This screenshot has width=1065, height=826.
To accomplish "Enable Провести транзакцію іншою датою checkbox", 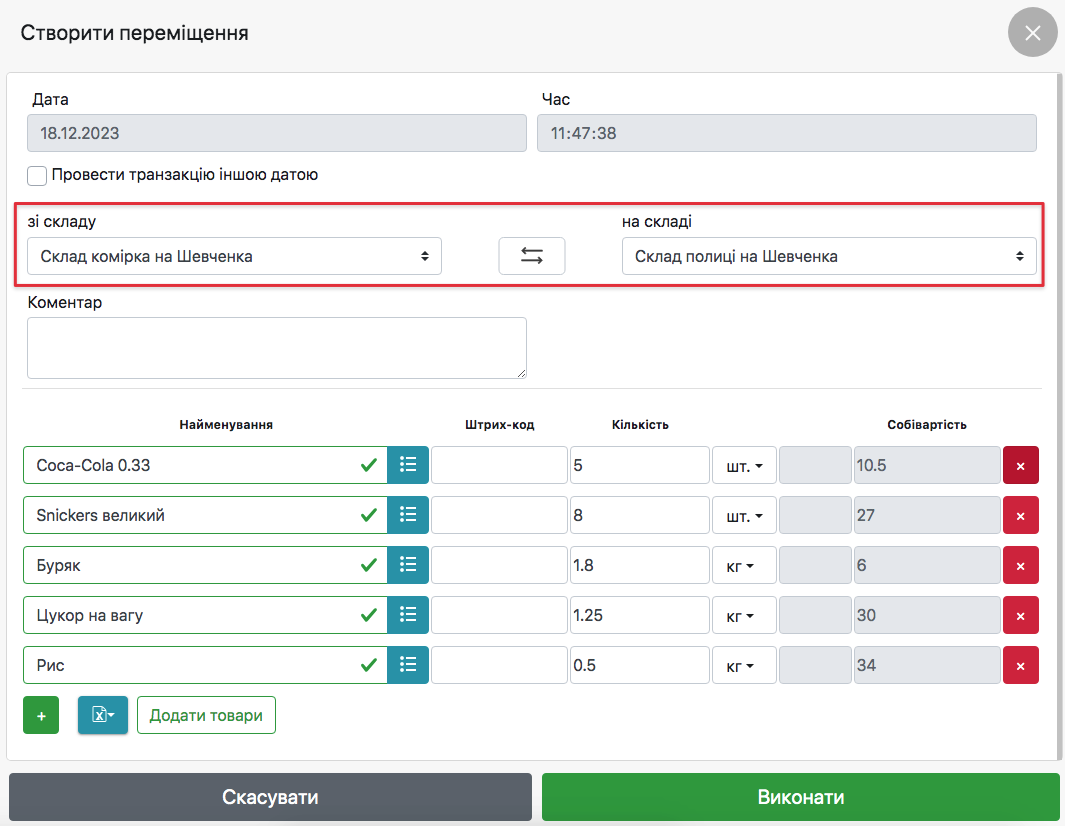I will pyautogui.click(x=37, y=176).
